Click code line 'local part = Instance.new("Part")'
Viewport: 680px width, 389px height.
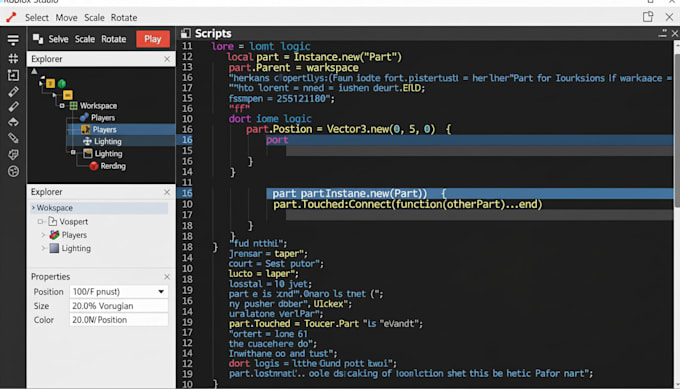(x=314, y=57)
